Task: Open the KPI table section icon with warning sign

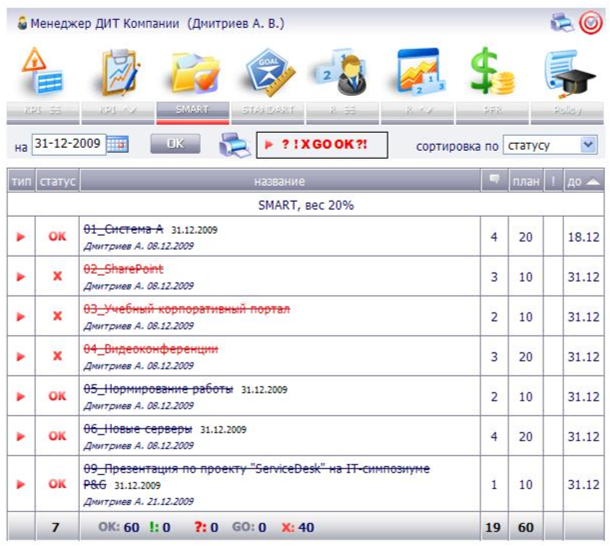Action: pyautogui.click(x=43, y=72)
